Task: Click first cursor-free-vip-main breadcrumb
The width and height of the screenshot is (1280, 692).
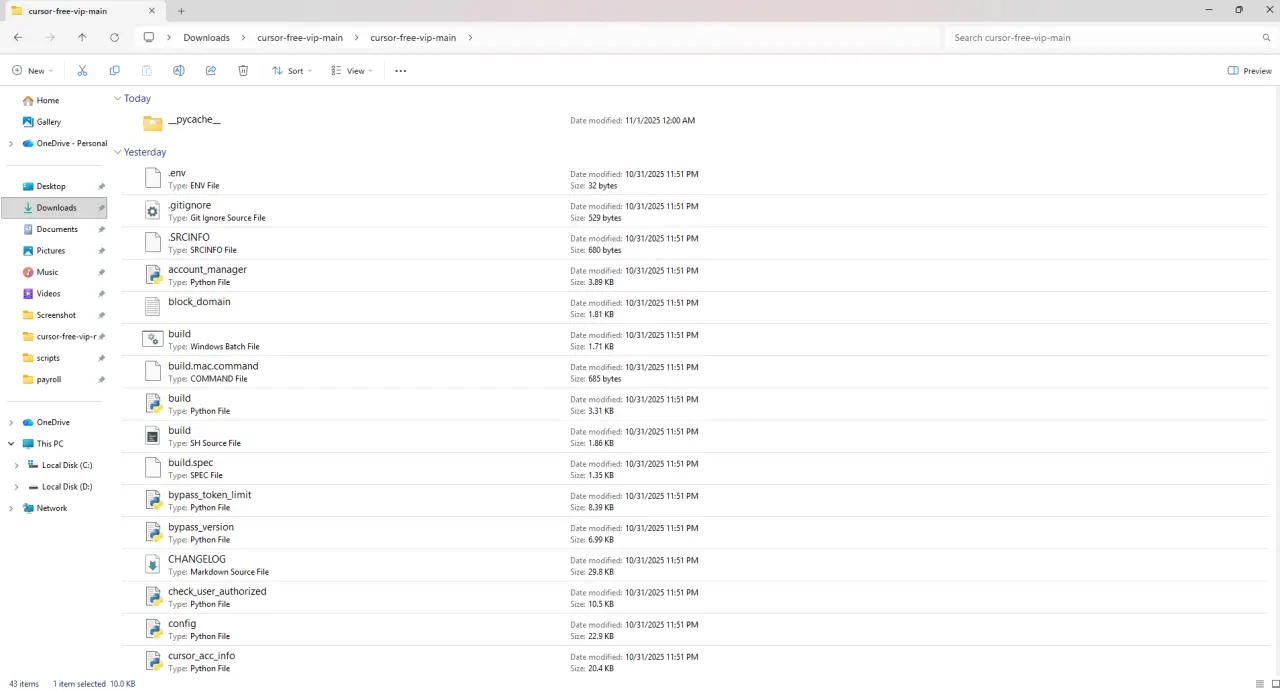Action: [x=300, y=38]
